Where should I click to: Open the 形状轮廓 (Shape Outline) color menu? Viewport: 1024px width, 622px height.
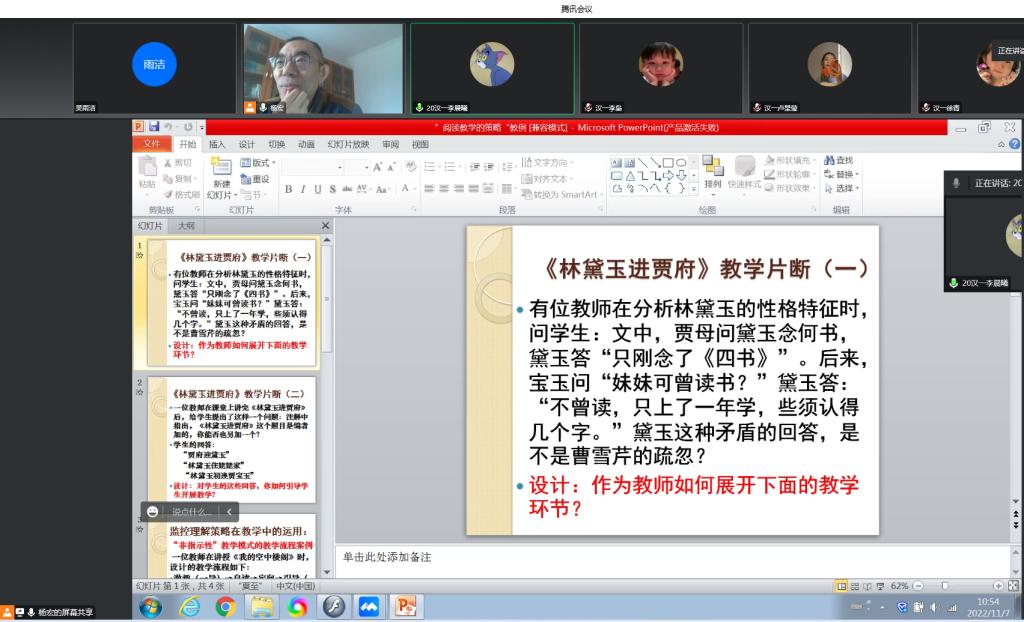[790, 174]
